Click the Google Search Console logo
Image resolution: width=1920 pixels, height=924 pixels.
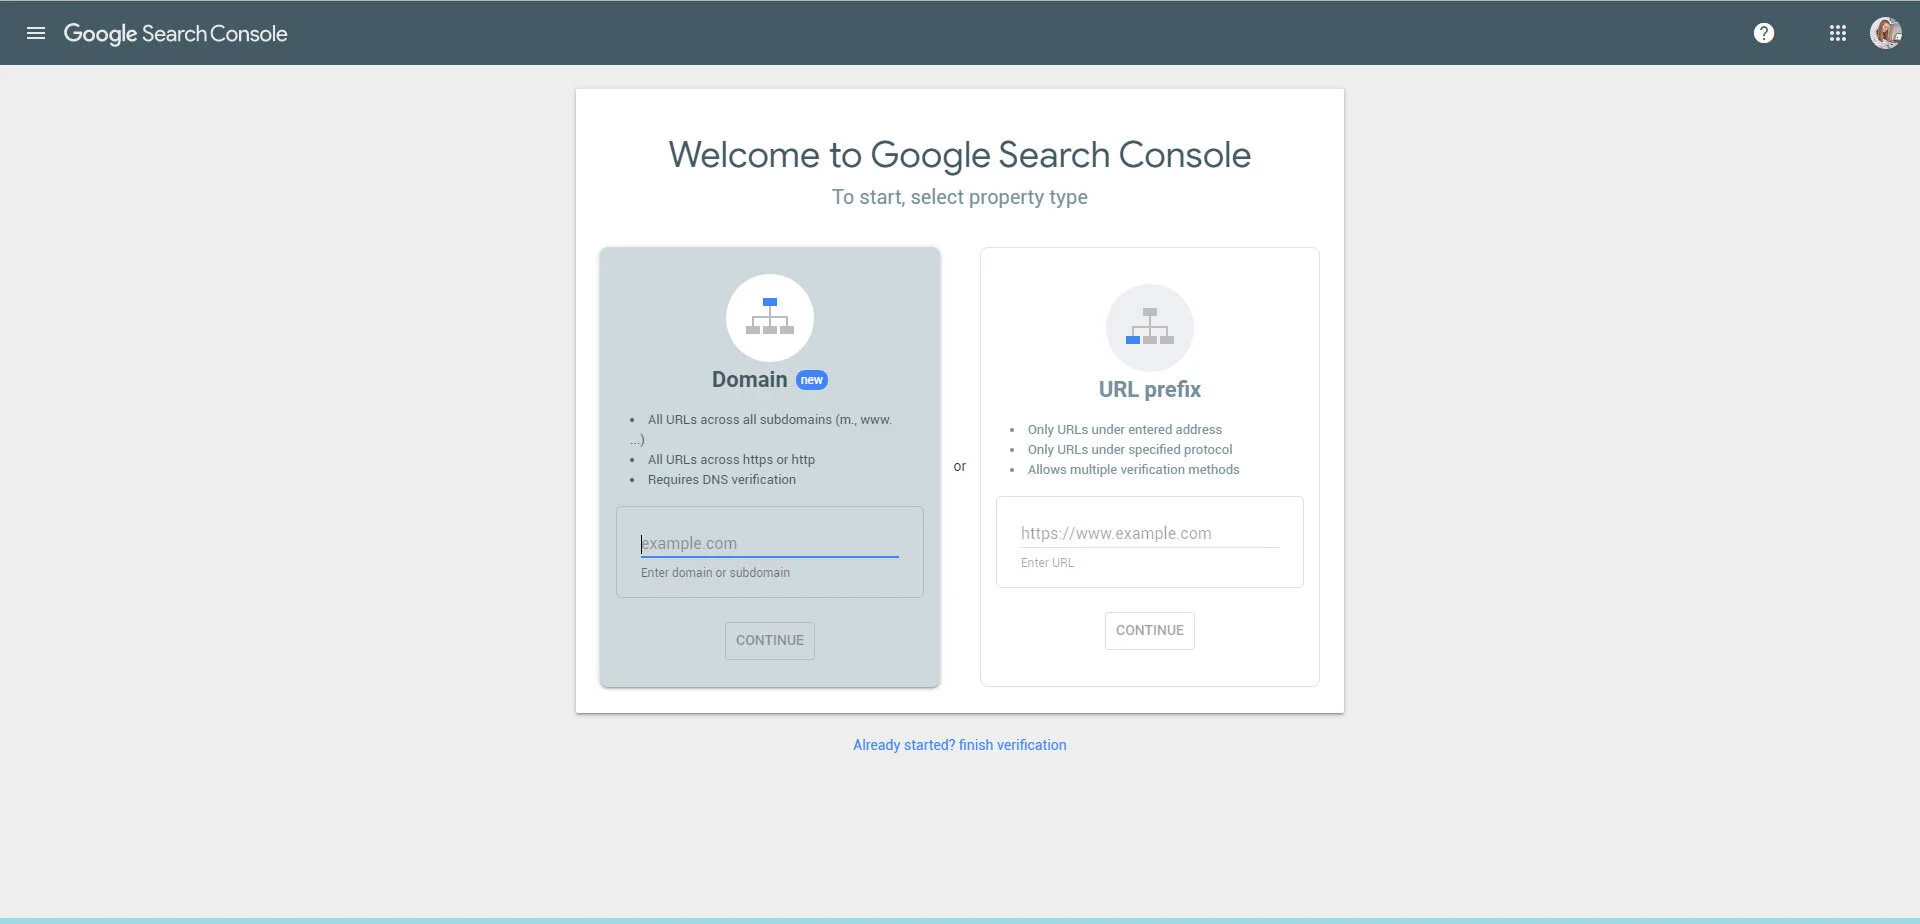(x=175, y=34)
